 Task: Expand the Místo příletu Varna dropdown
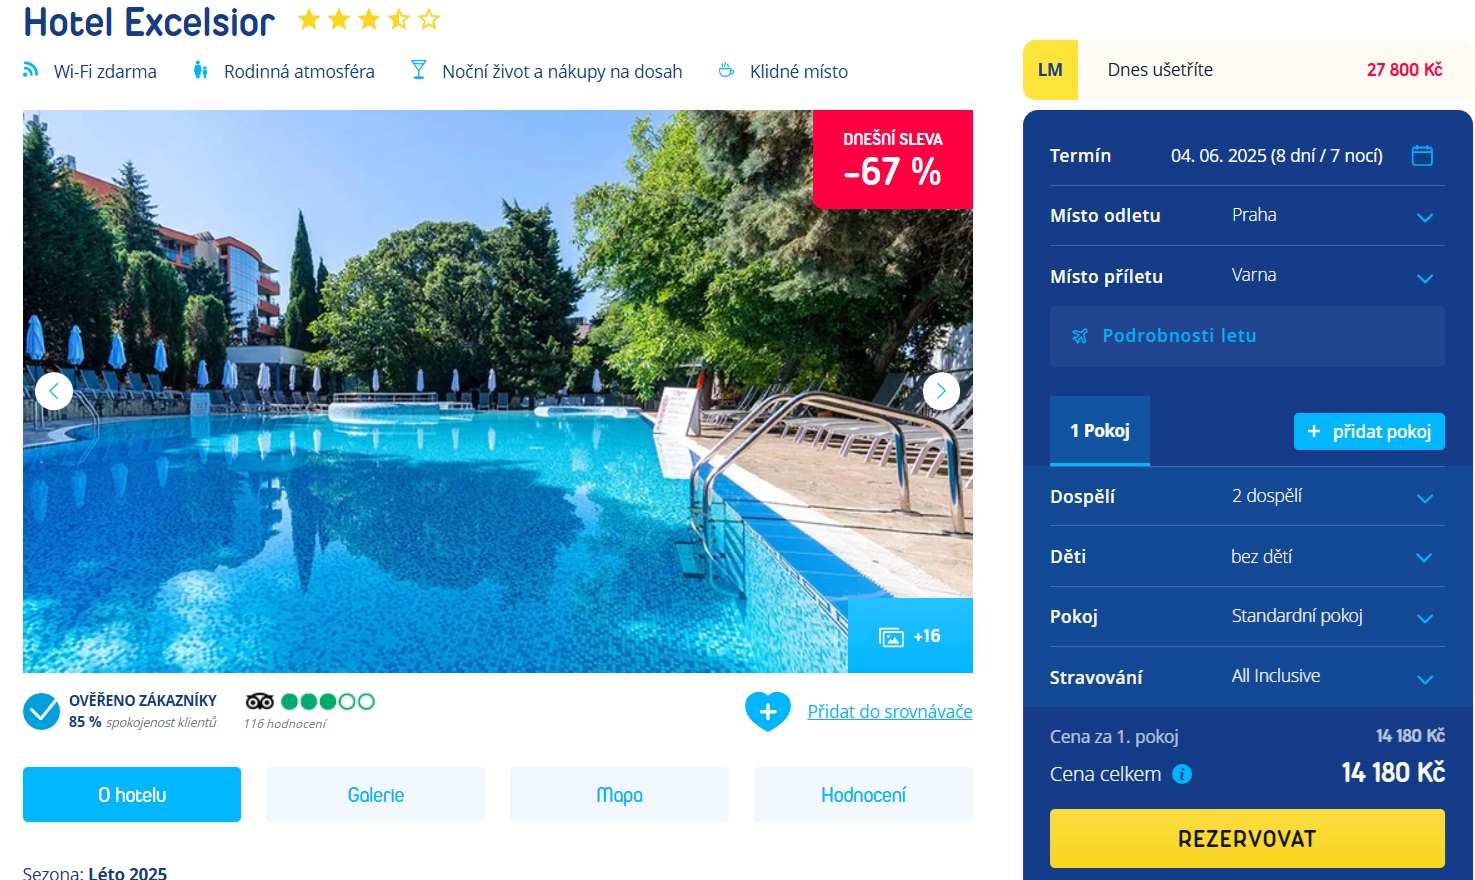pyautogui.click(x=1247, y=276)
